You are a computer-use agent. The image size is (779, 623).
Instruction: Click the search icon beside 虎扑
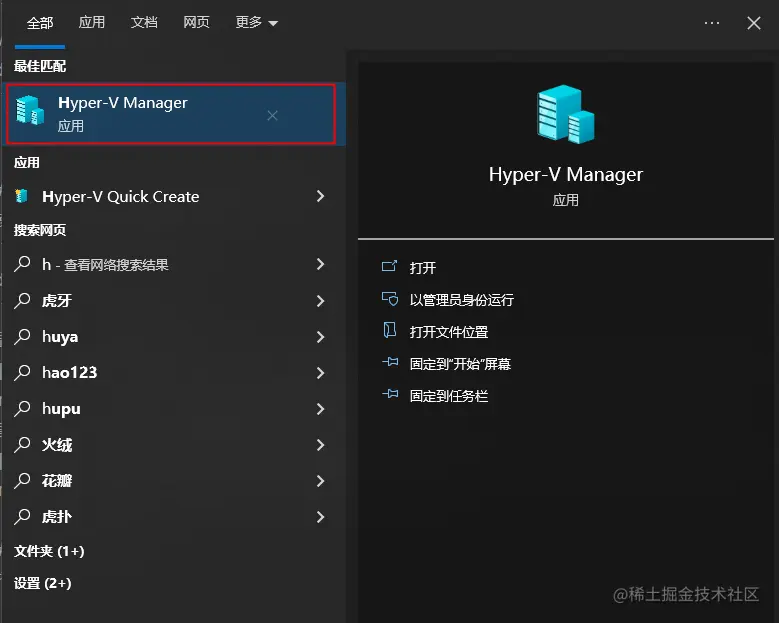point(22,516)
